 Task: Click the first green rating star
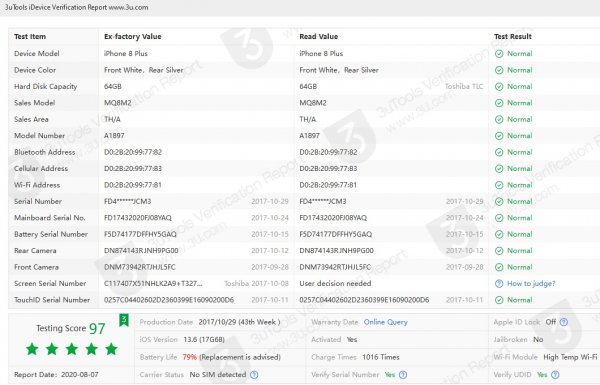click(x=32, y=349)
